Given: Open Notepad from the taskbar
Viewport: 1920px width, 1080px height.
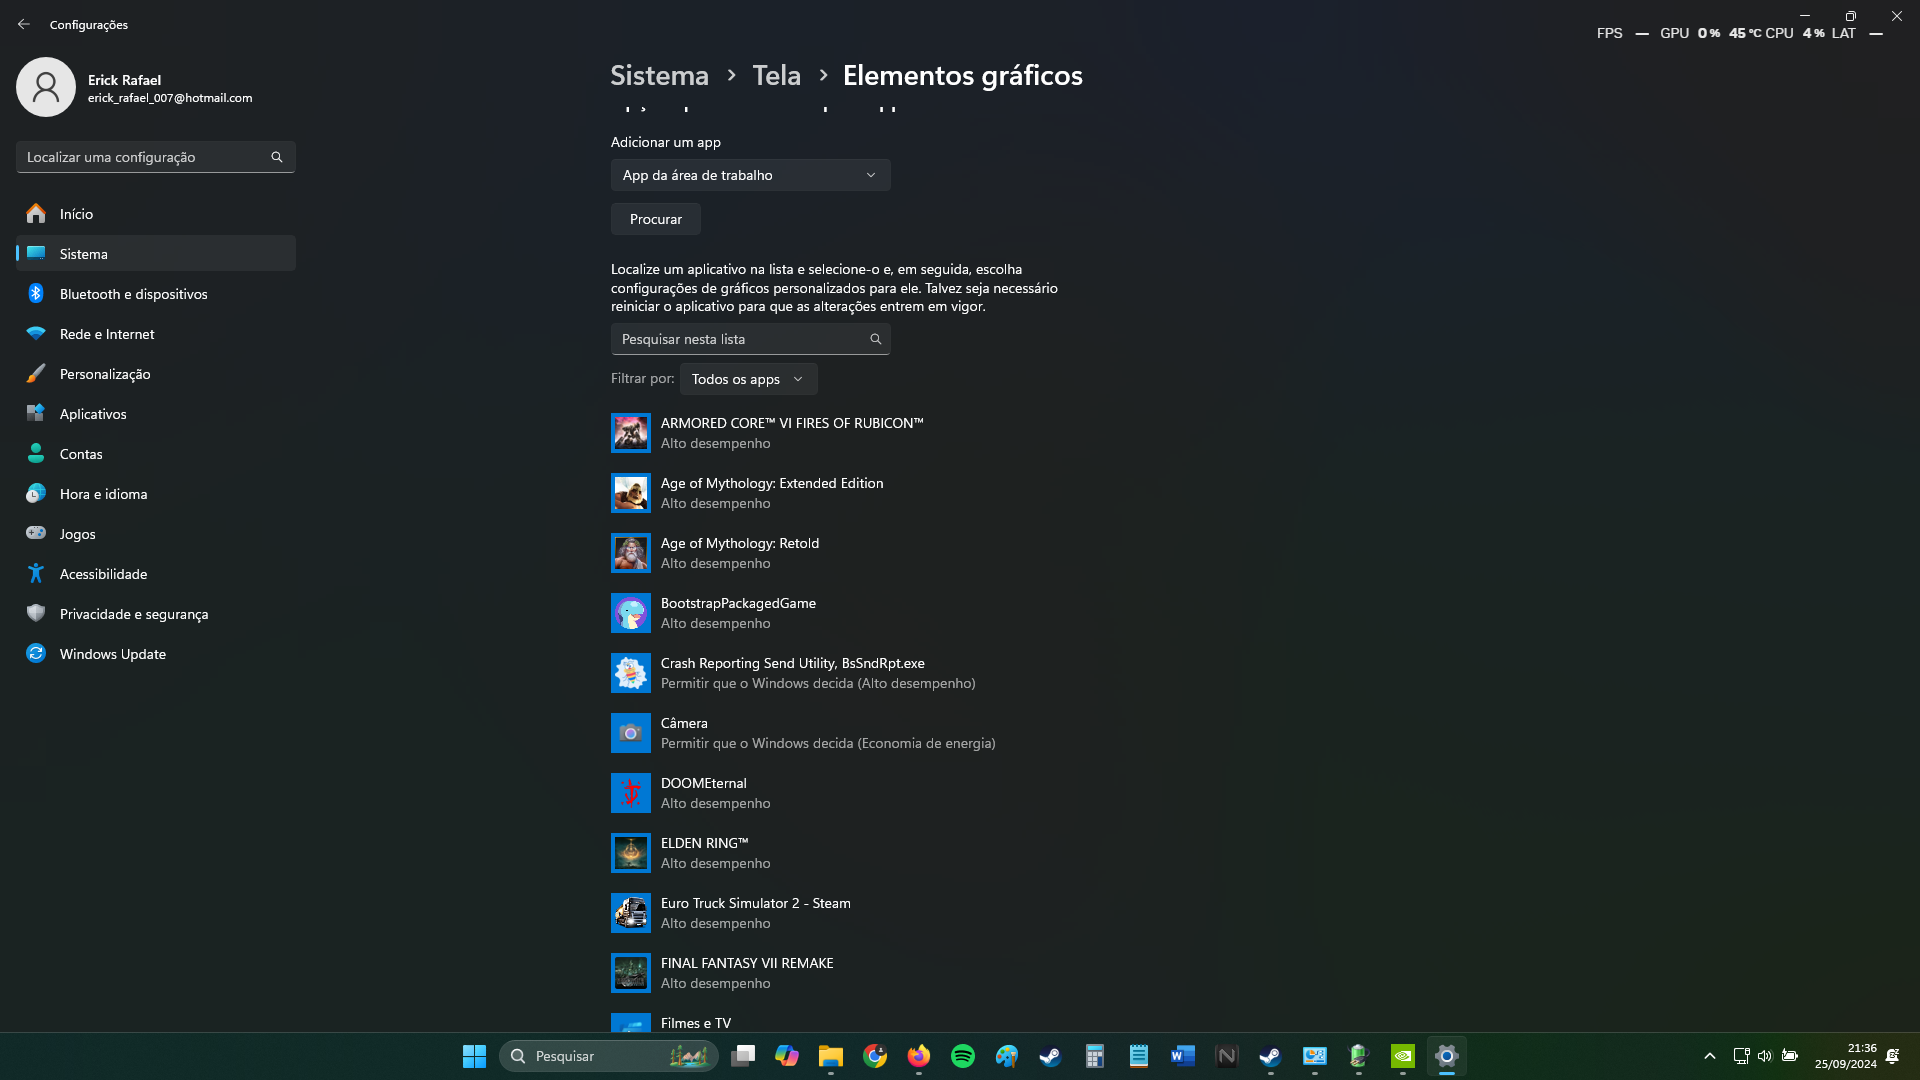Looking at the screenshot, I should coord(1139,1056).
